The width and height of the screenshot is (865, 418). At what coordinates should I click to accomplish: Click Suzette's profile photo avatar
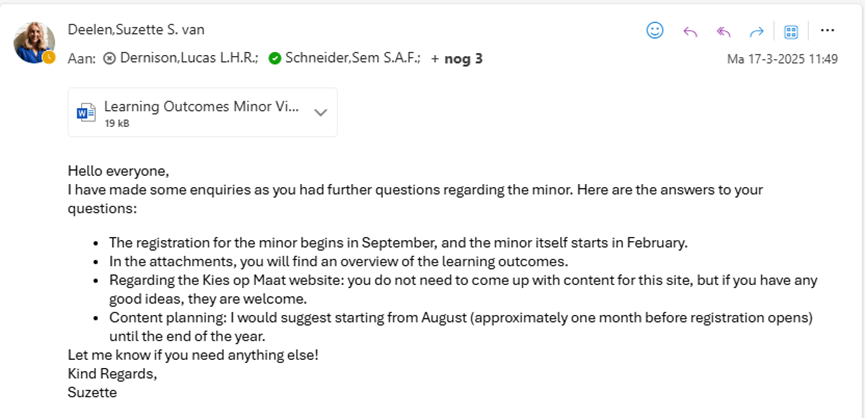34,41
